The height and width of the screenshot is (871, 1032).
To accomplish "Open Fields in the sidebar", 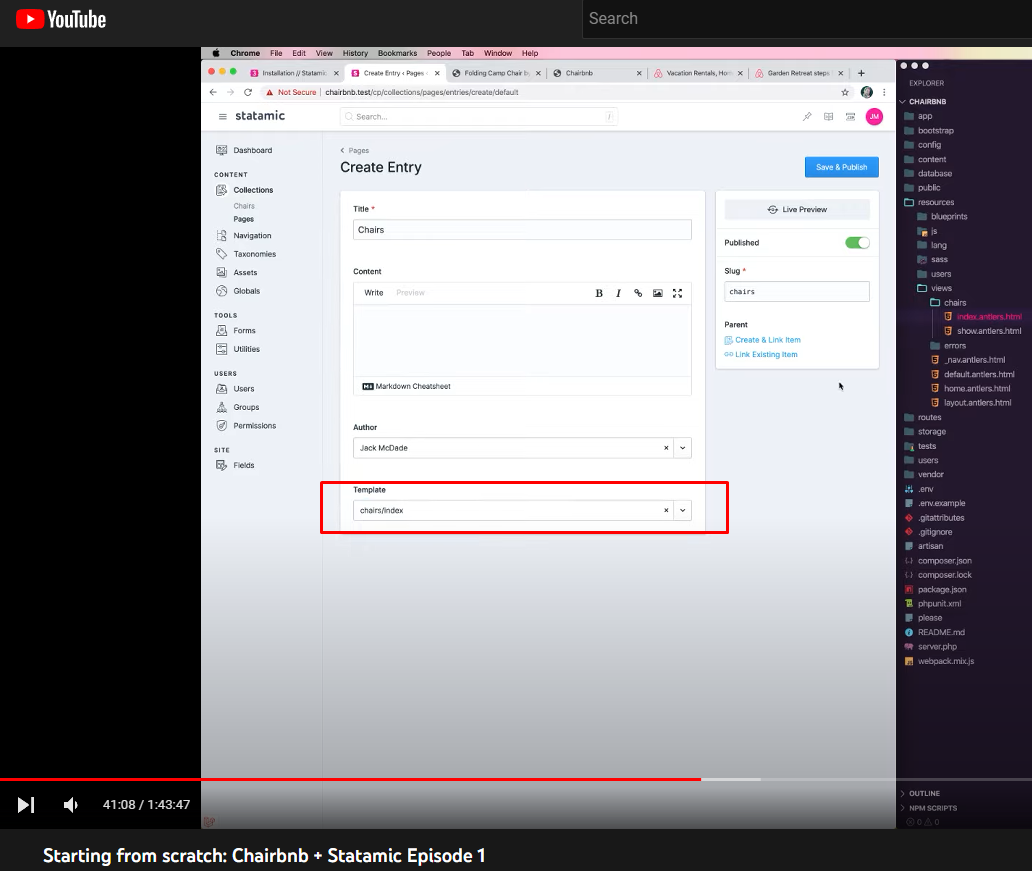I will pyautogui.click(x=234, y=465).
